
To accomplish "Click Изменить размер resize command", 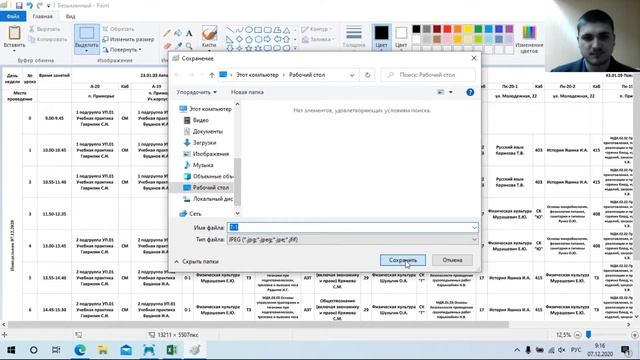I will 128,39.
